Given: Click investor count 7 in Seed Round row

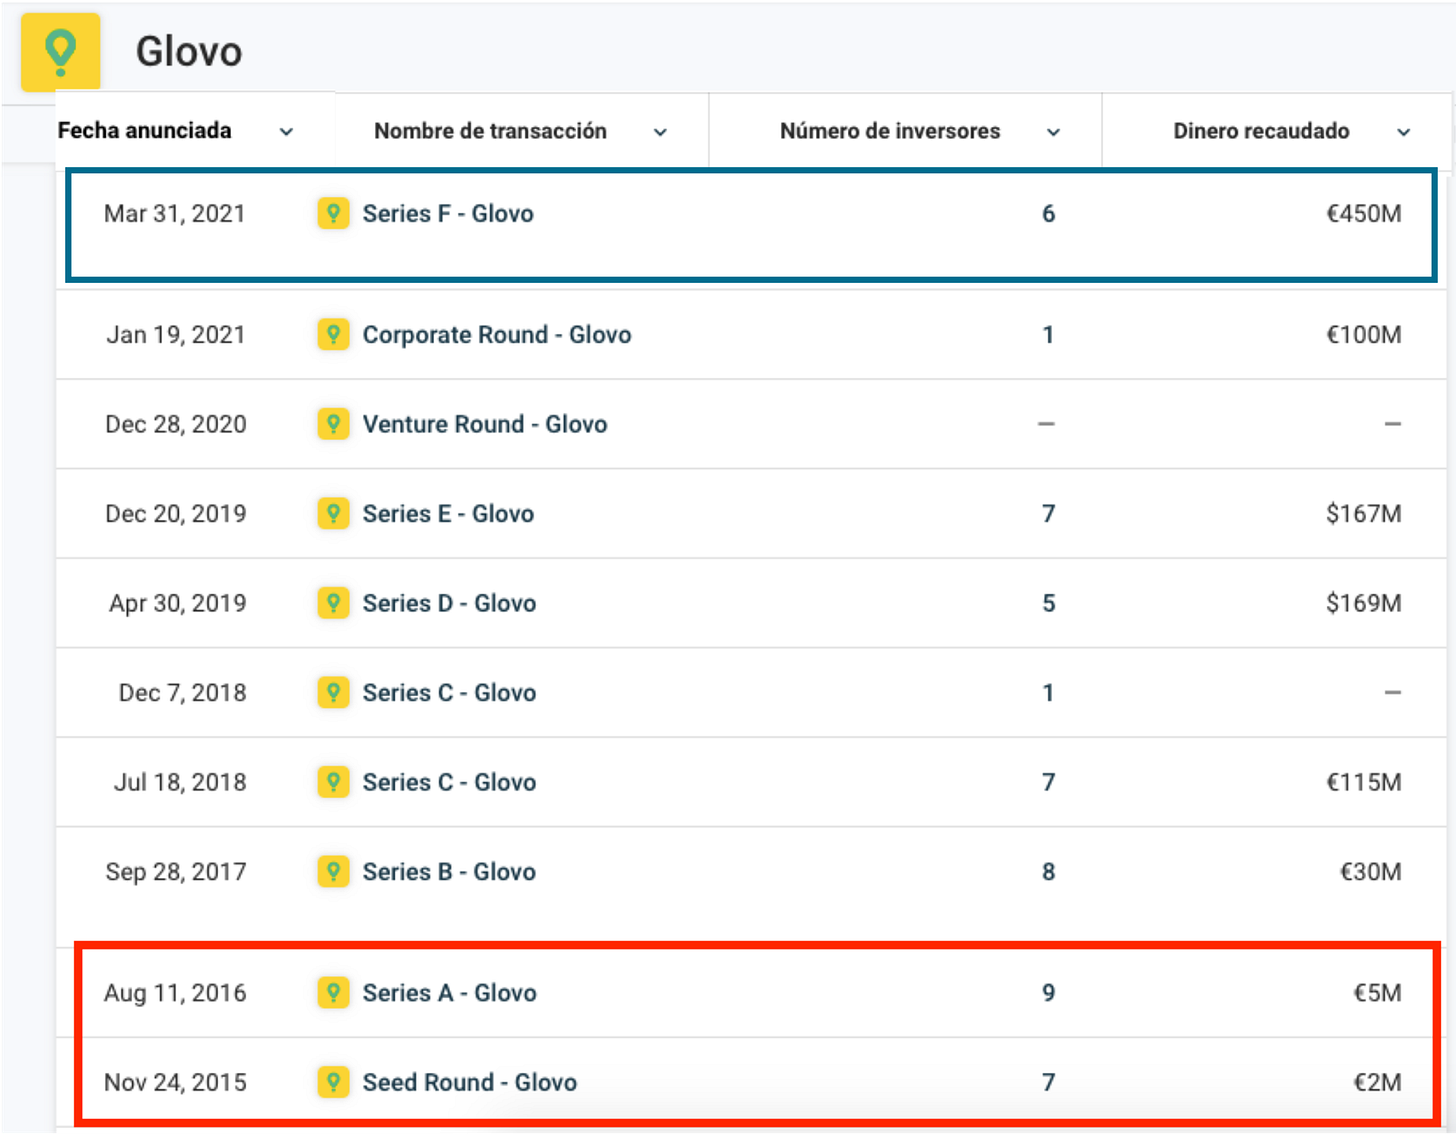Looking at the screenshot, I should coord(1048,1082).
